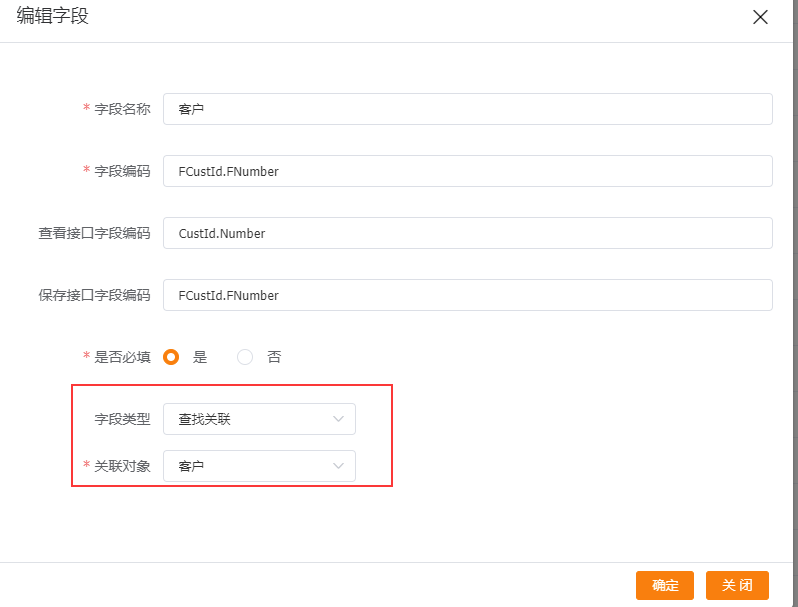Click the 否 option text

[x=274, y=357]
